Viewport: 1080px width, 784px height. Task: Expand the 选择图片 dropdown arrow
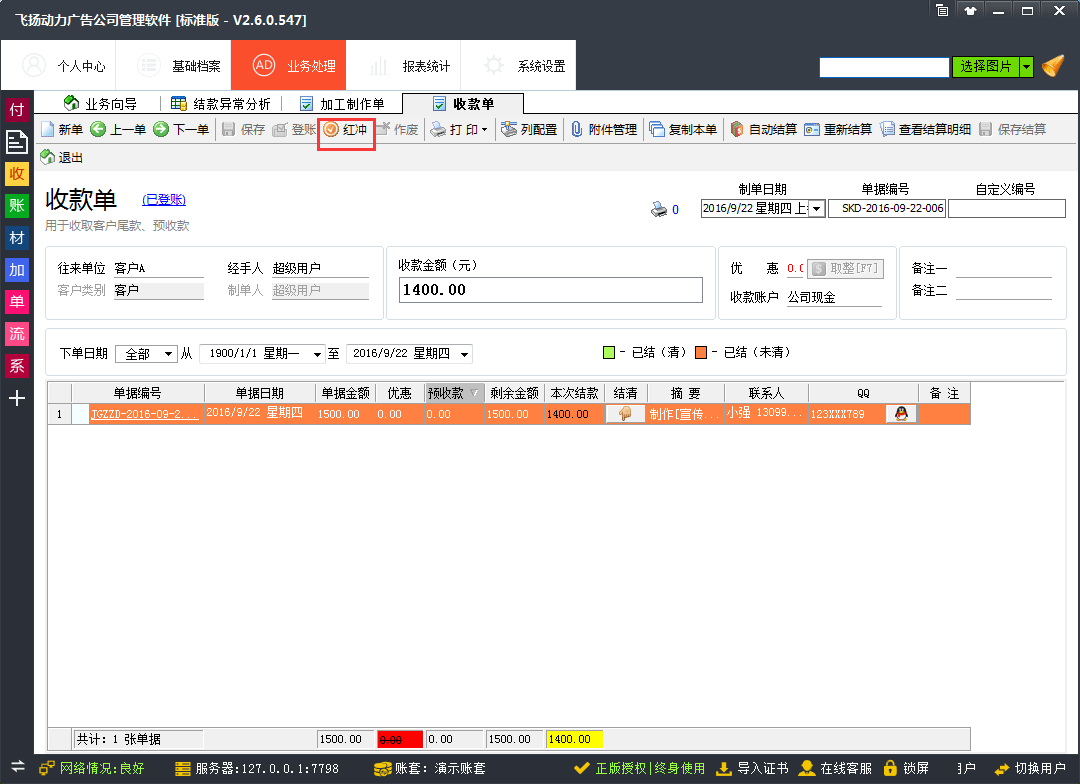tap(1026, 67)
